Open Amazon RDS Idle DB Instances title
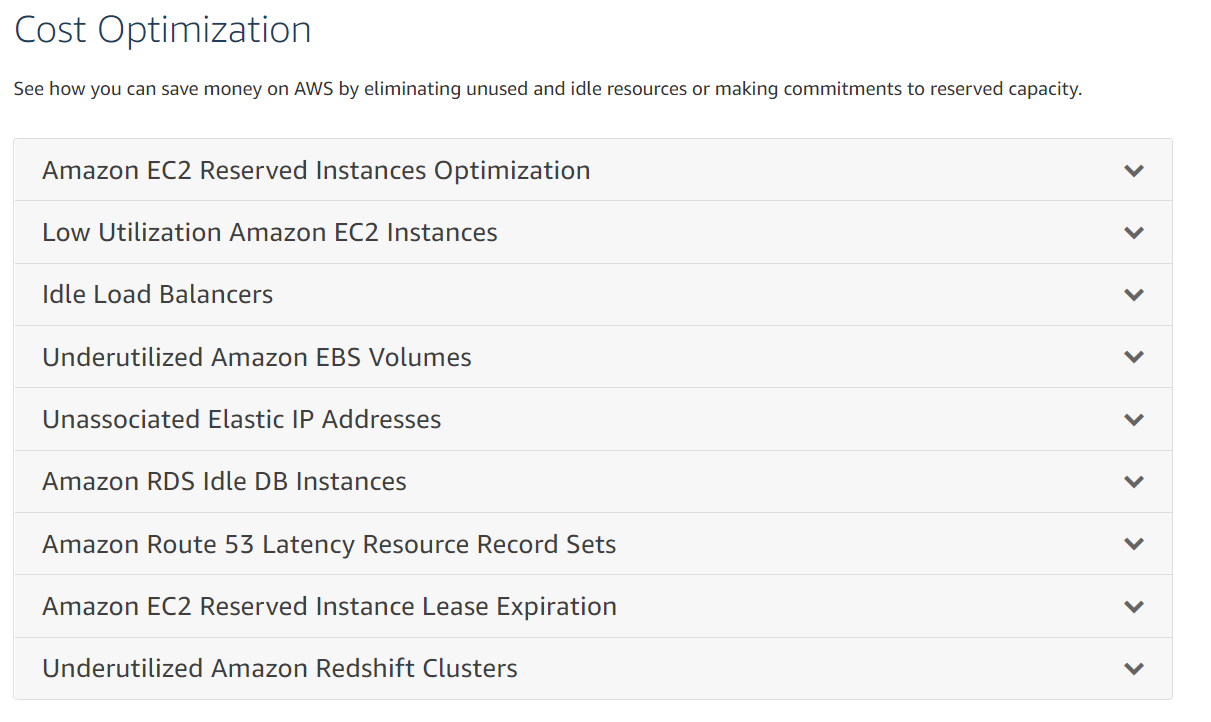This screenshot has width=1211, height=722. coord(224,482)
